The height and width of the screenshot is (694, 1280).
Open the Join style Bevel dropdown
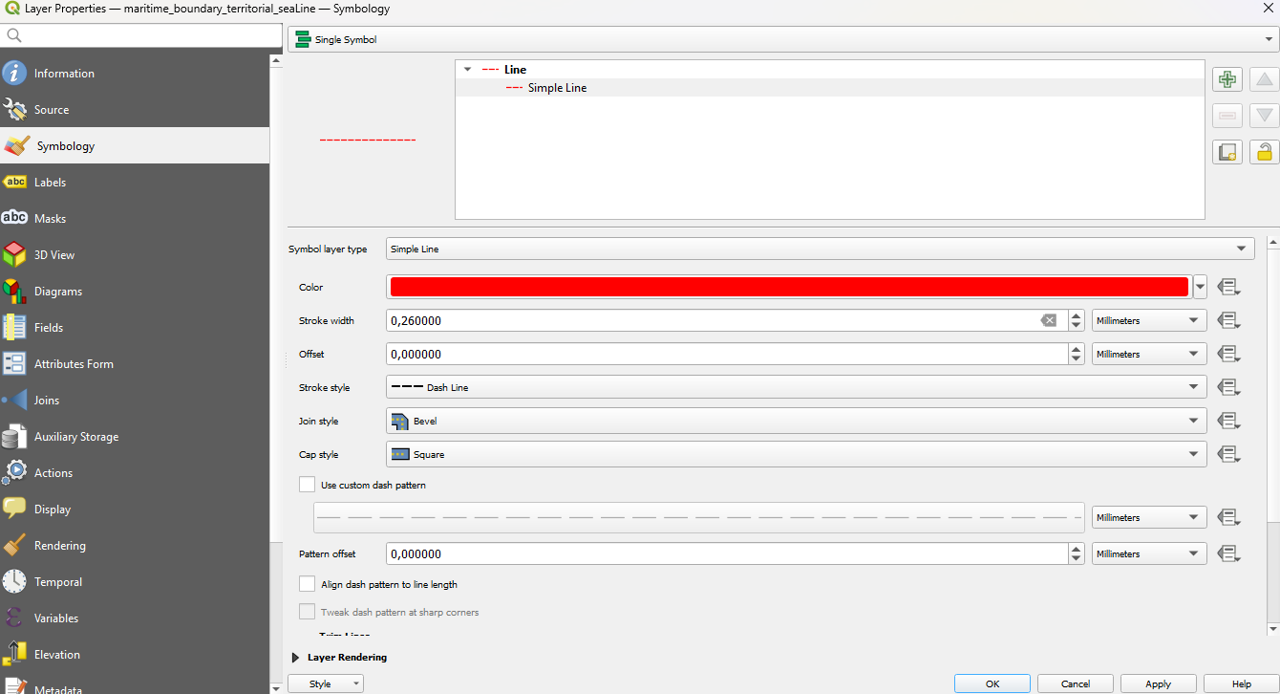pyautogui.click(x=795, y=421)
